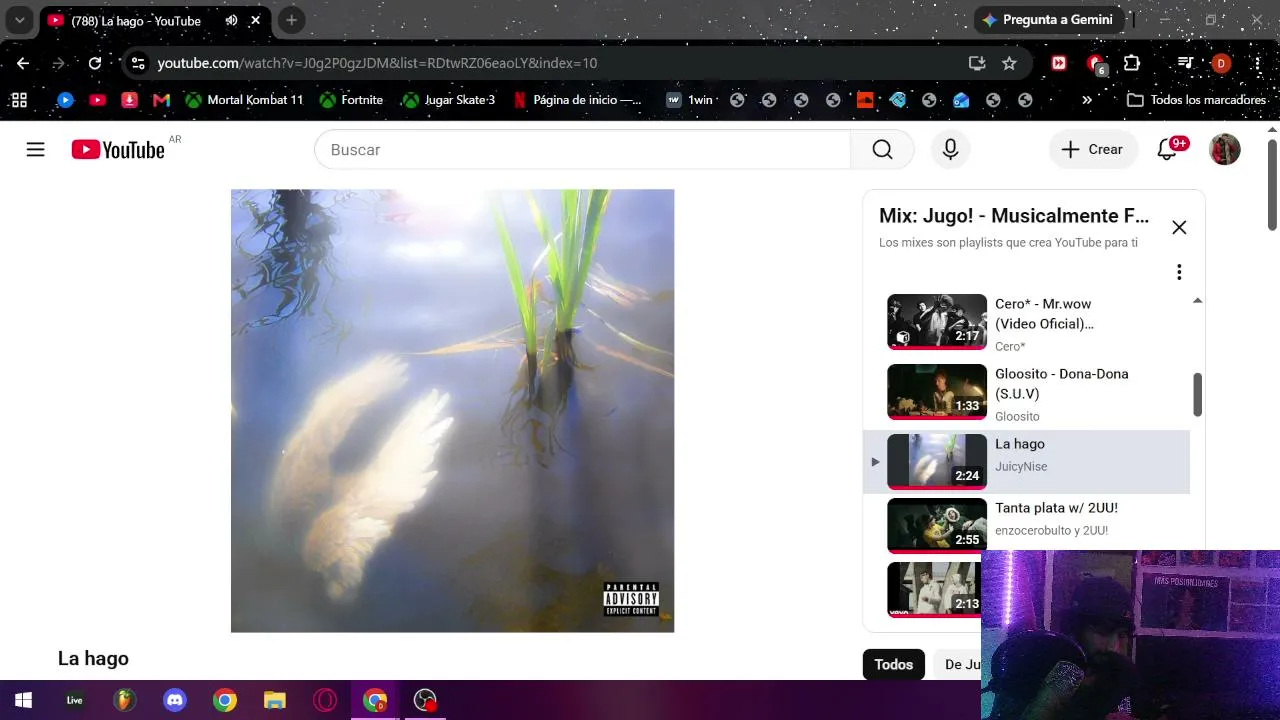
Task: Open the YouTube notifications bell
Action: pyautogui.click(x=1167, y=150)
